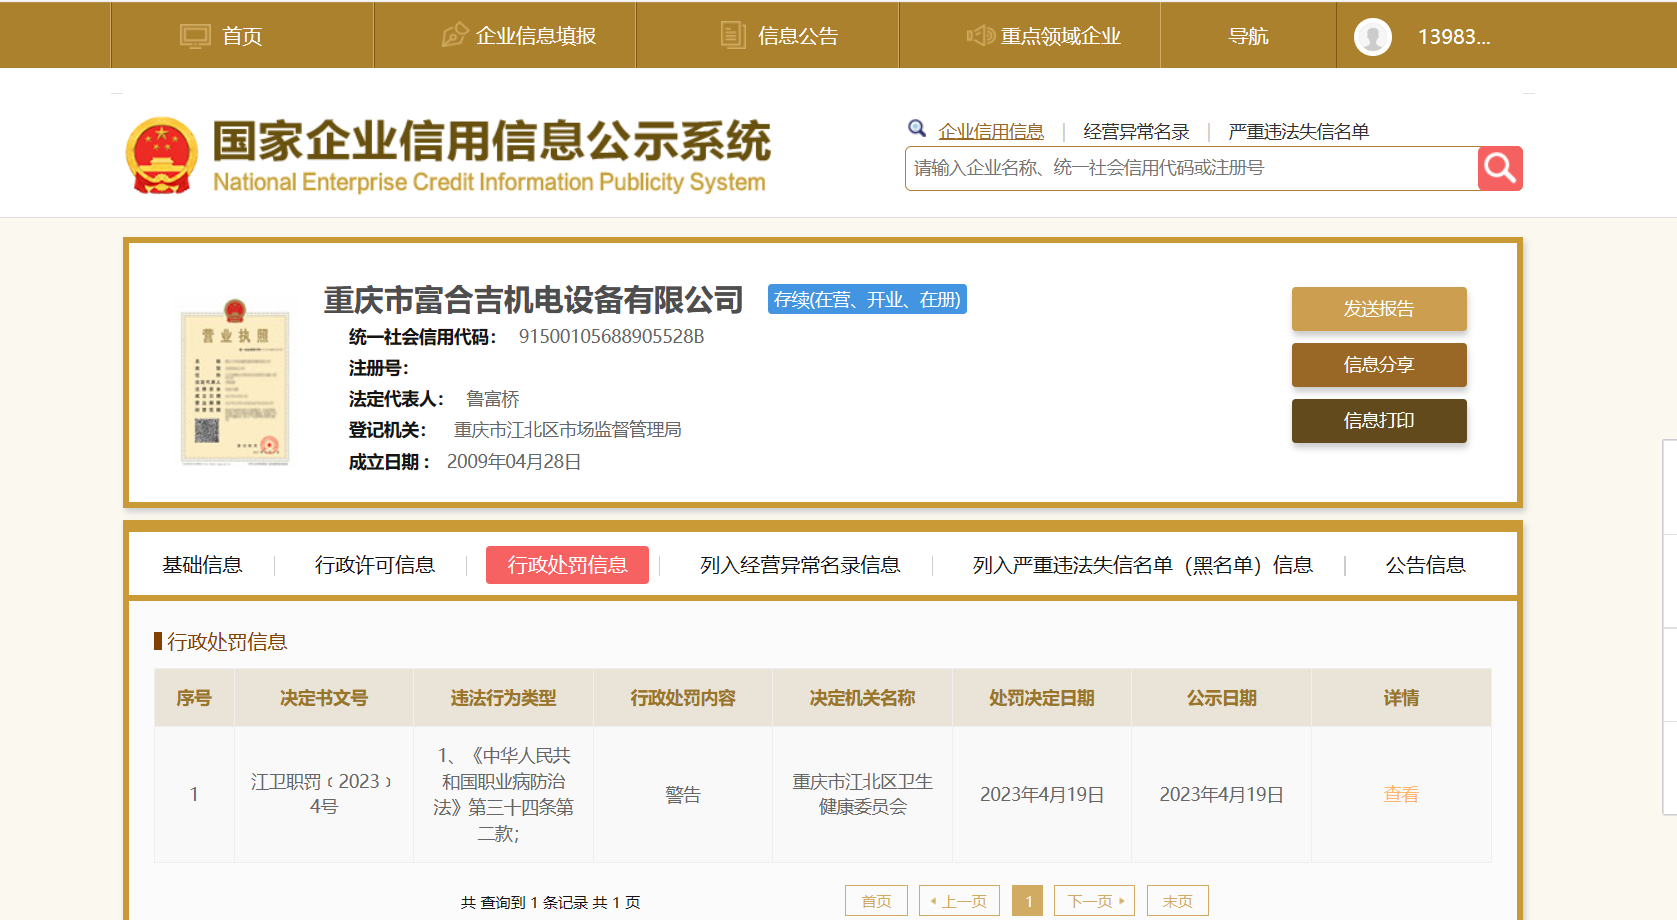Click the penalty content cell 警告
Image resolution: width=1677 pixels, height=920 pixels.
(683, 794)
